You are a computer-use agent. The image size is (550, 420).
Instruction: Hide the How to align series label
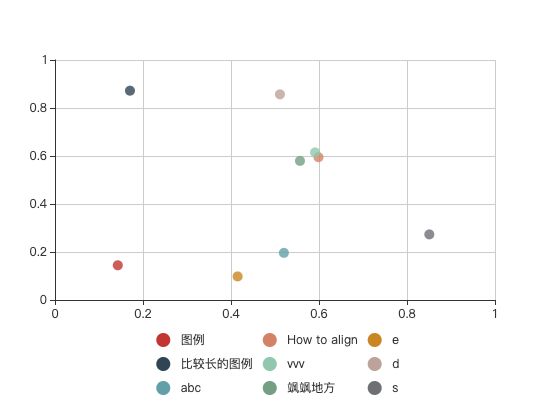[x=322, y=340]
